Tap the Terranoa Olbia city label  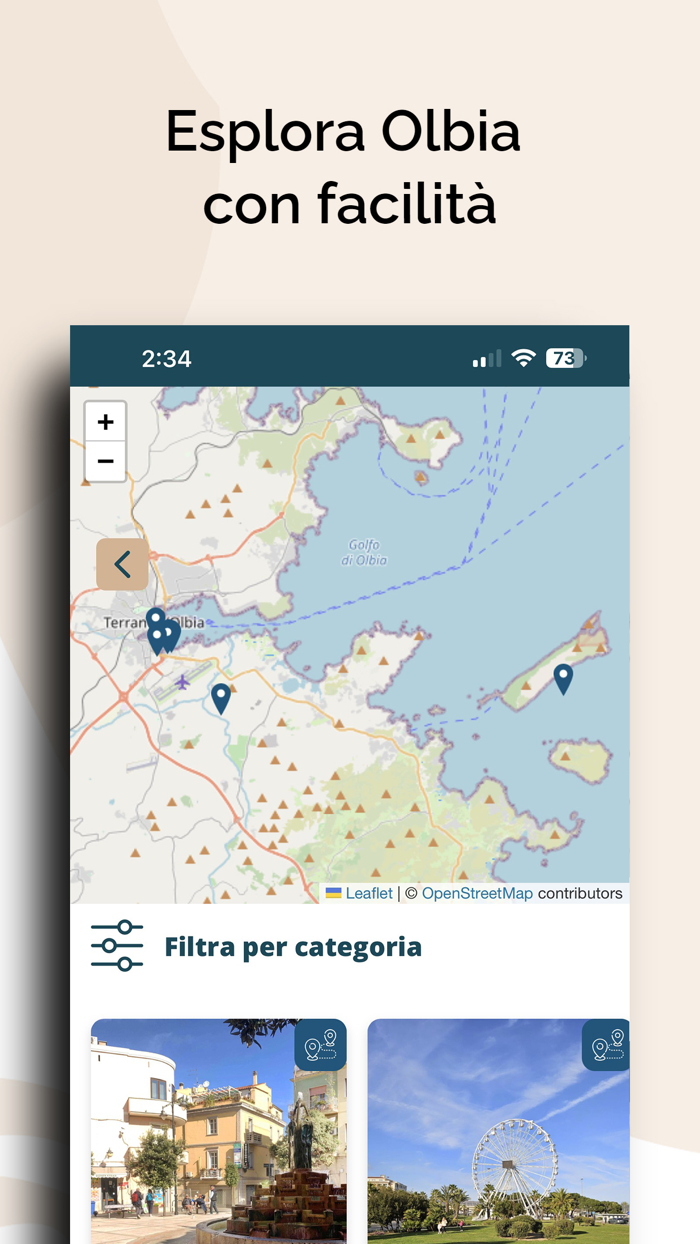coord(154,622)
